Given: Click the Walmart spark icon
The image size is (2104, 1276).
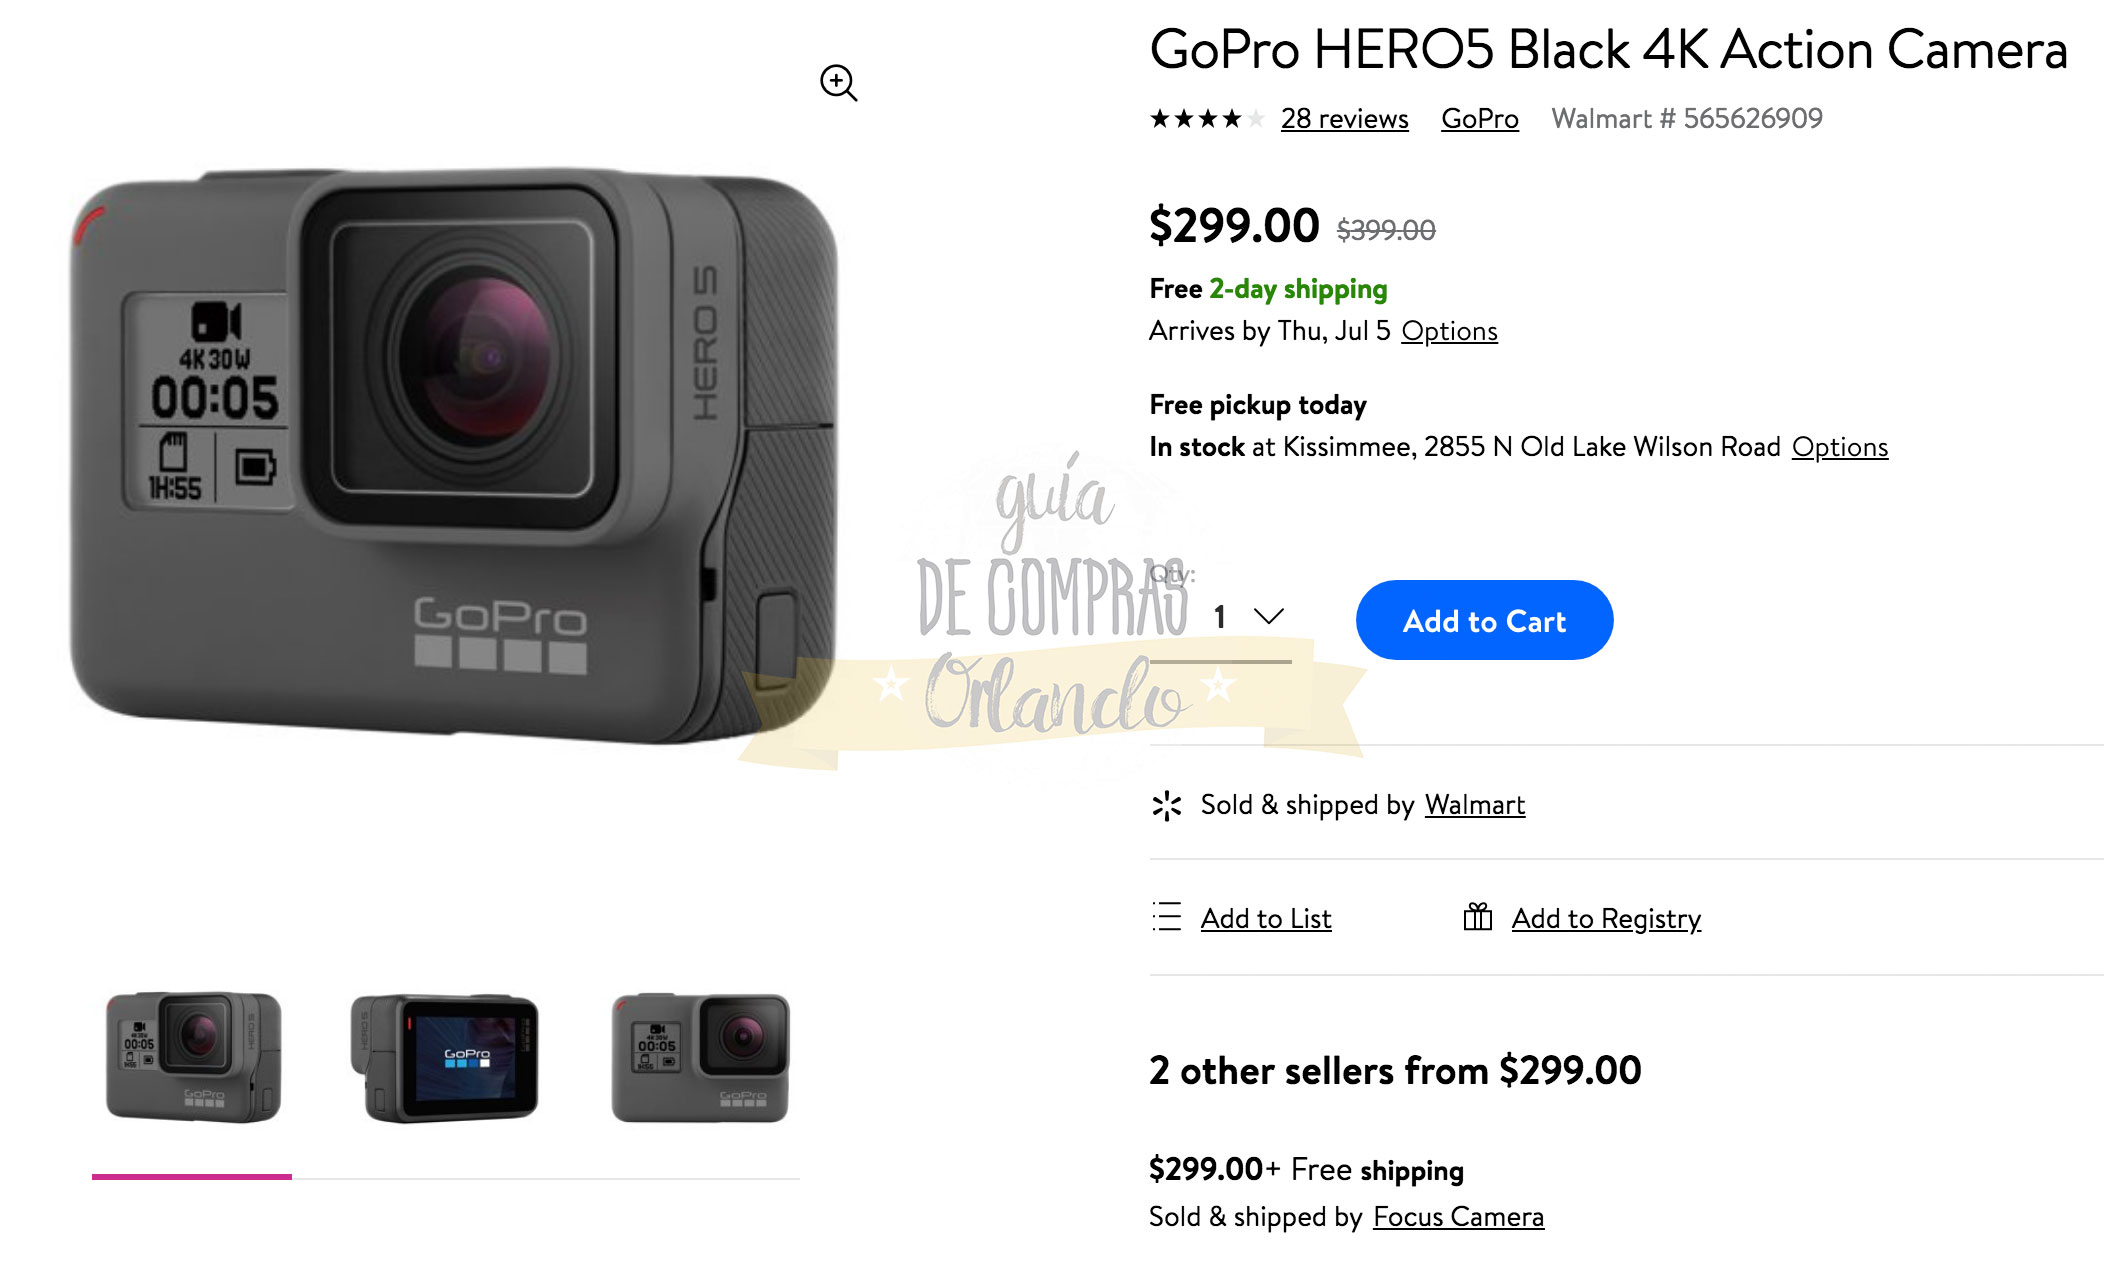Looking at the screenshot, I should (x=1166, y=805).
